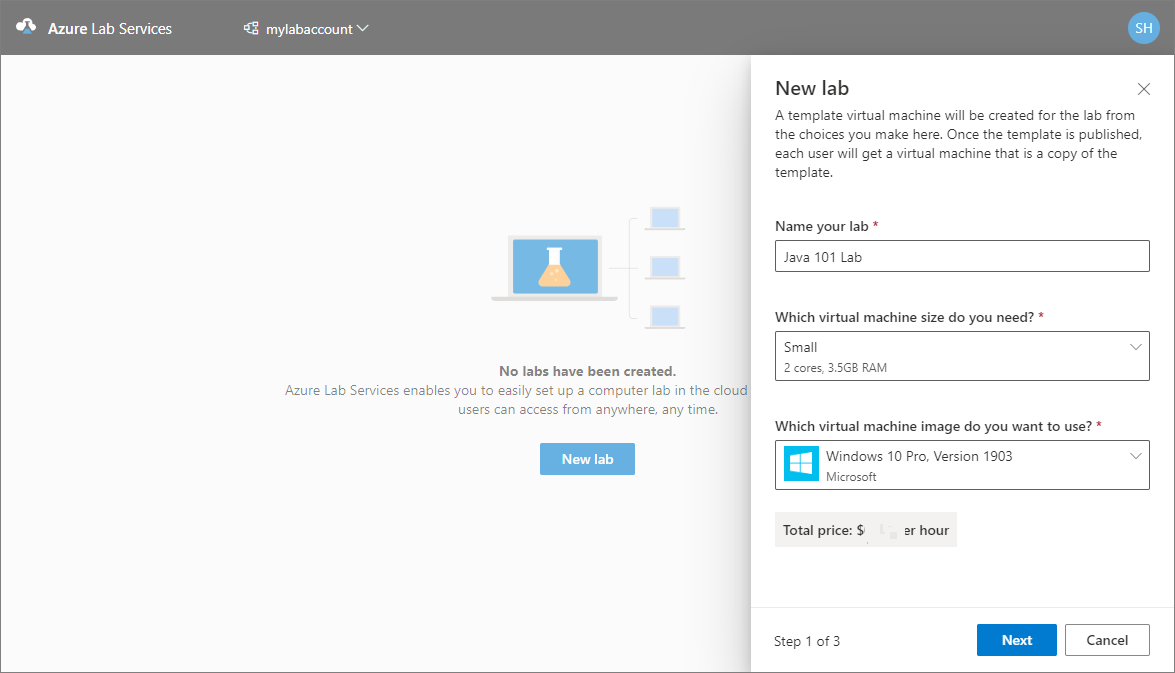Click the 'Which virtual machine size do you need?' label
This screenshot has height=673, width=1175.
click(904, 317)
